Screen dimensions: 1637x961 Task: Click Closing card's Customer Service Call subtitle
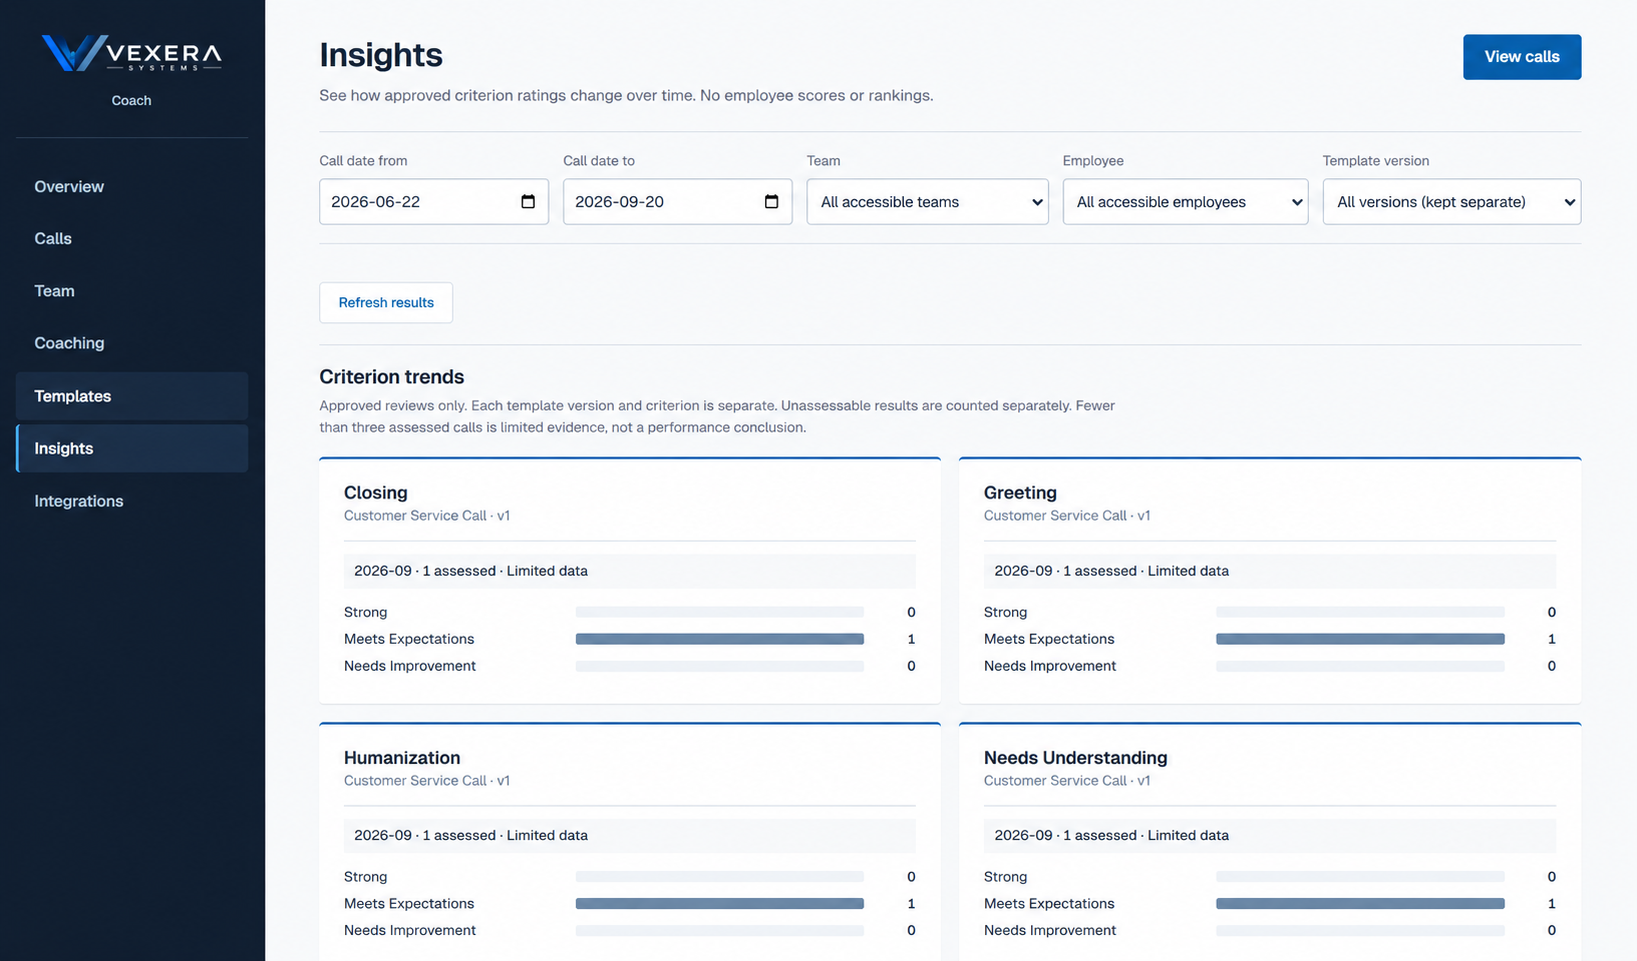pos(427,516)
